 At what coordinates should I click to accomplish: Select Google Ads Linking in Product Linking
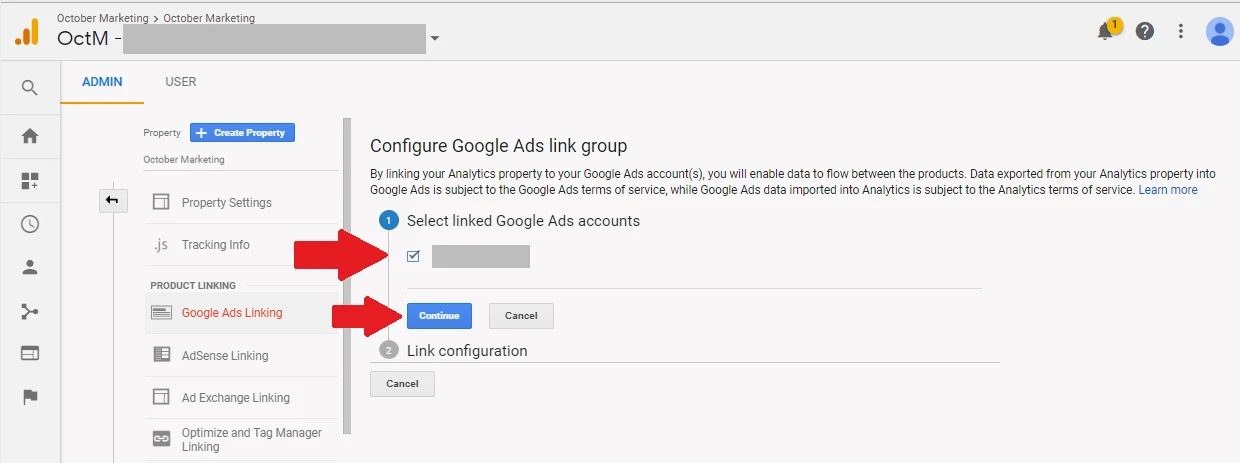click(x=232, y=313)
